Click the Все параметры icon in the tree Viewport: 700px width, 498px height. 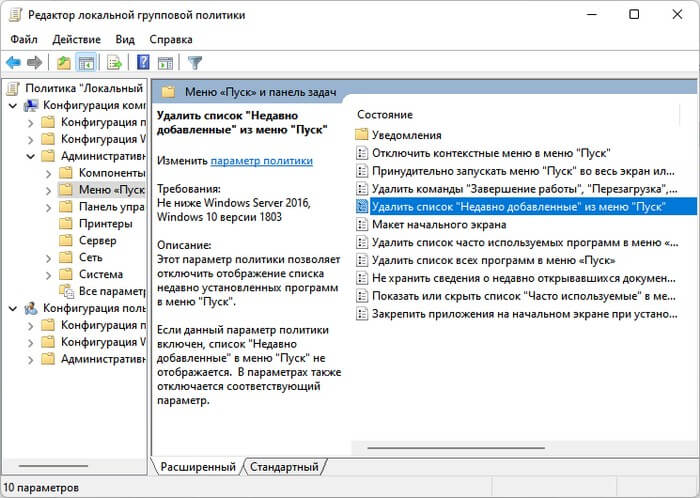pyautogui.click(x=67, y=291)
